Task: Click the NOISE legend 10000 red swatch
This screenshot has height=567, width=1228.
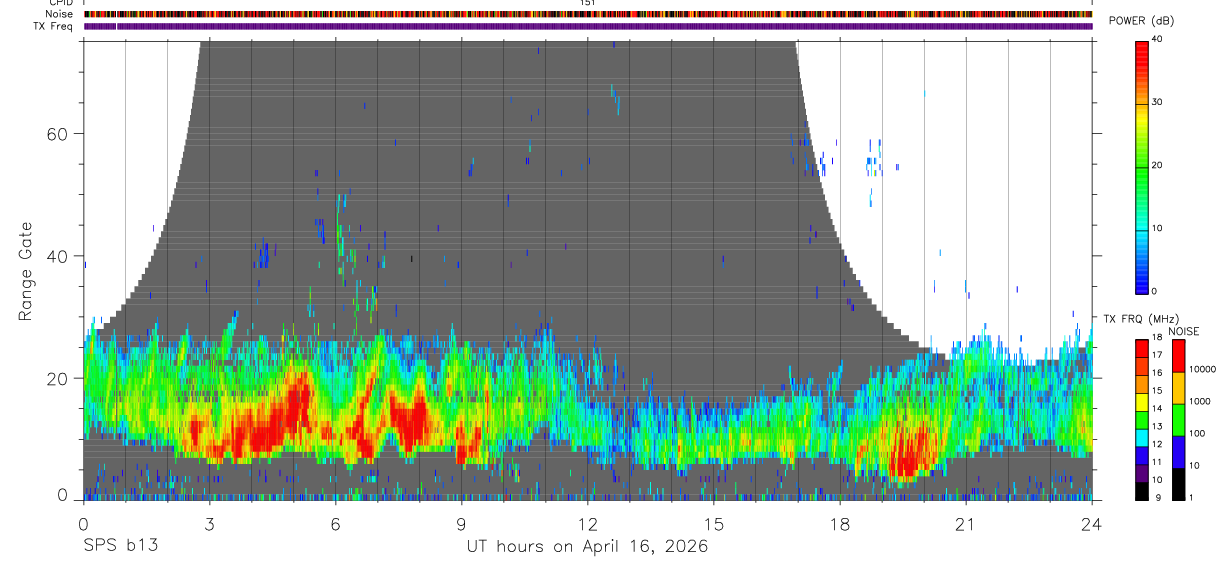Action: tap(1177, 356)
